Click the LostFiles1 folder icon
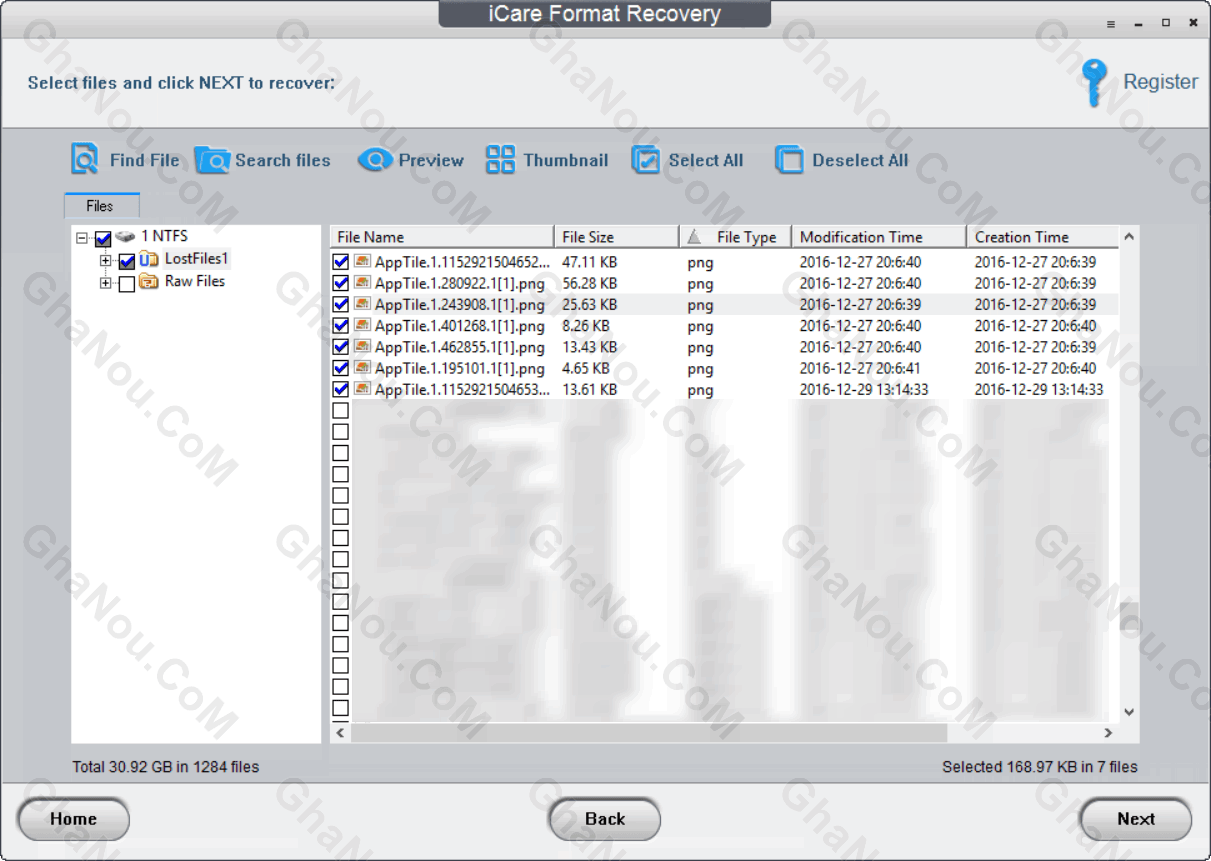 pyautogui.click(x=149, y=259)
